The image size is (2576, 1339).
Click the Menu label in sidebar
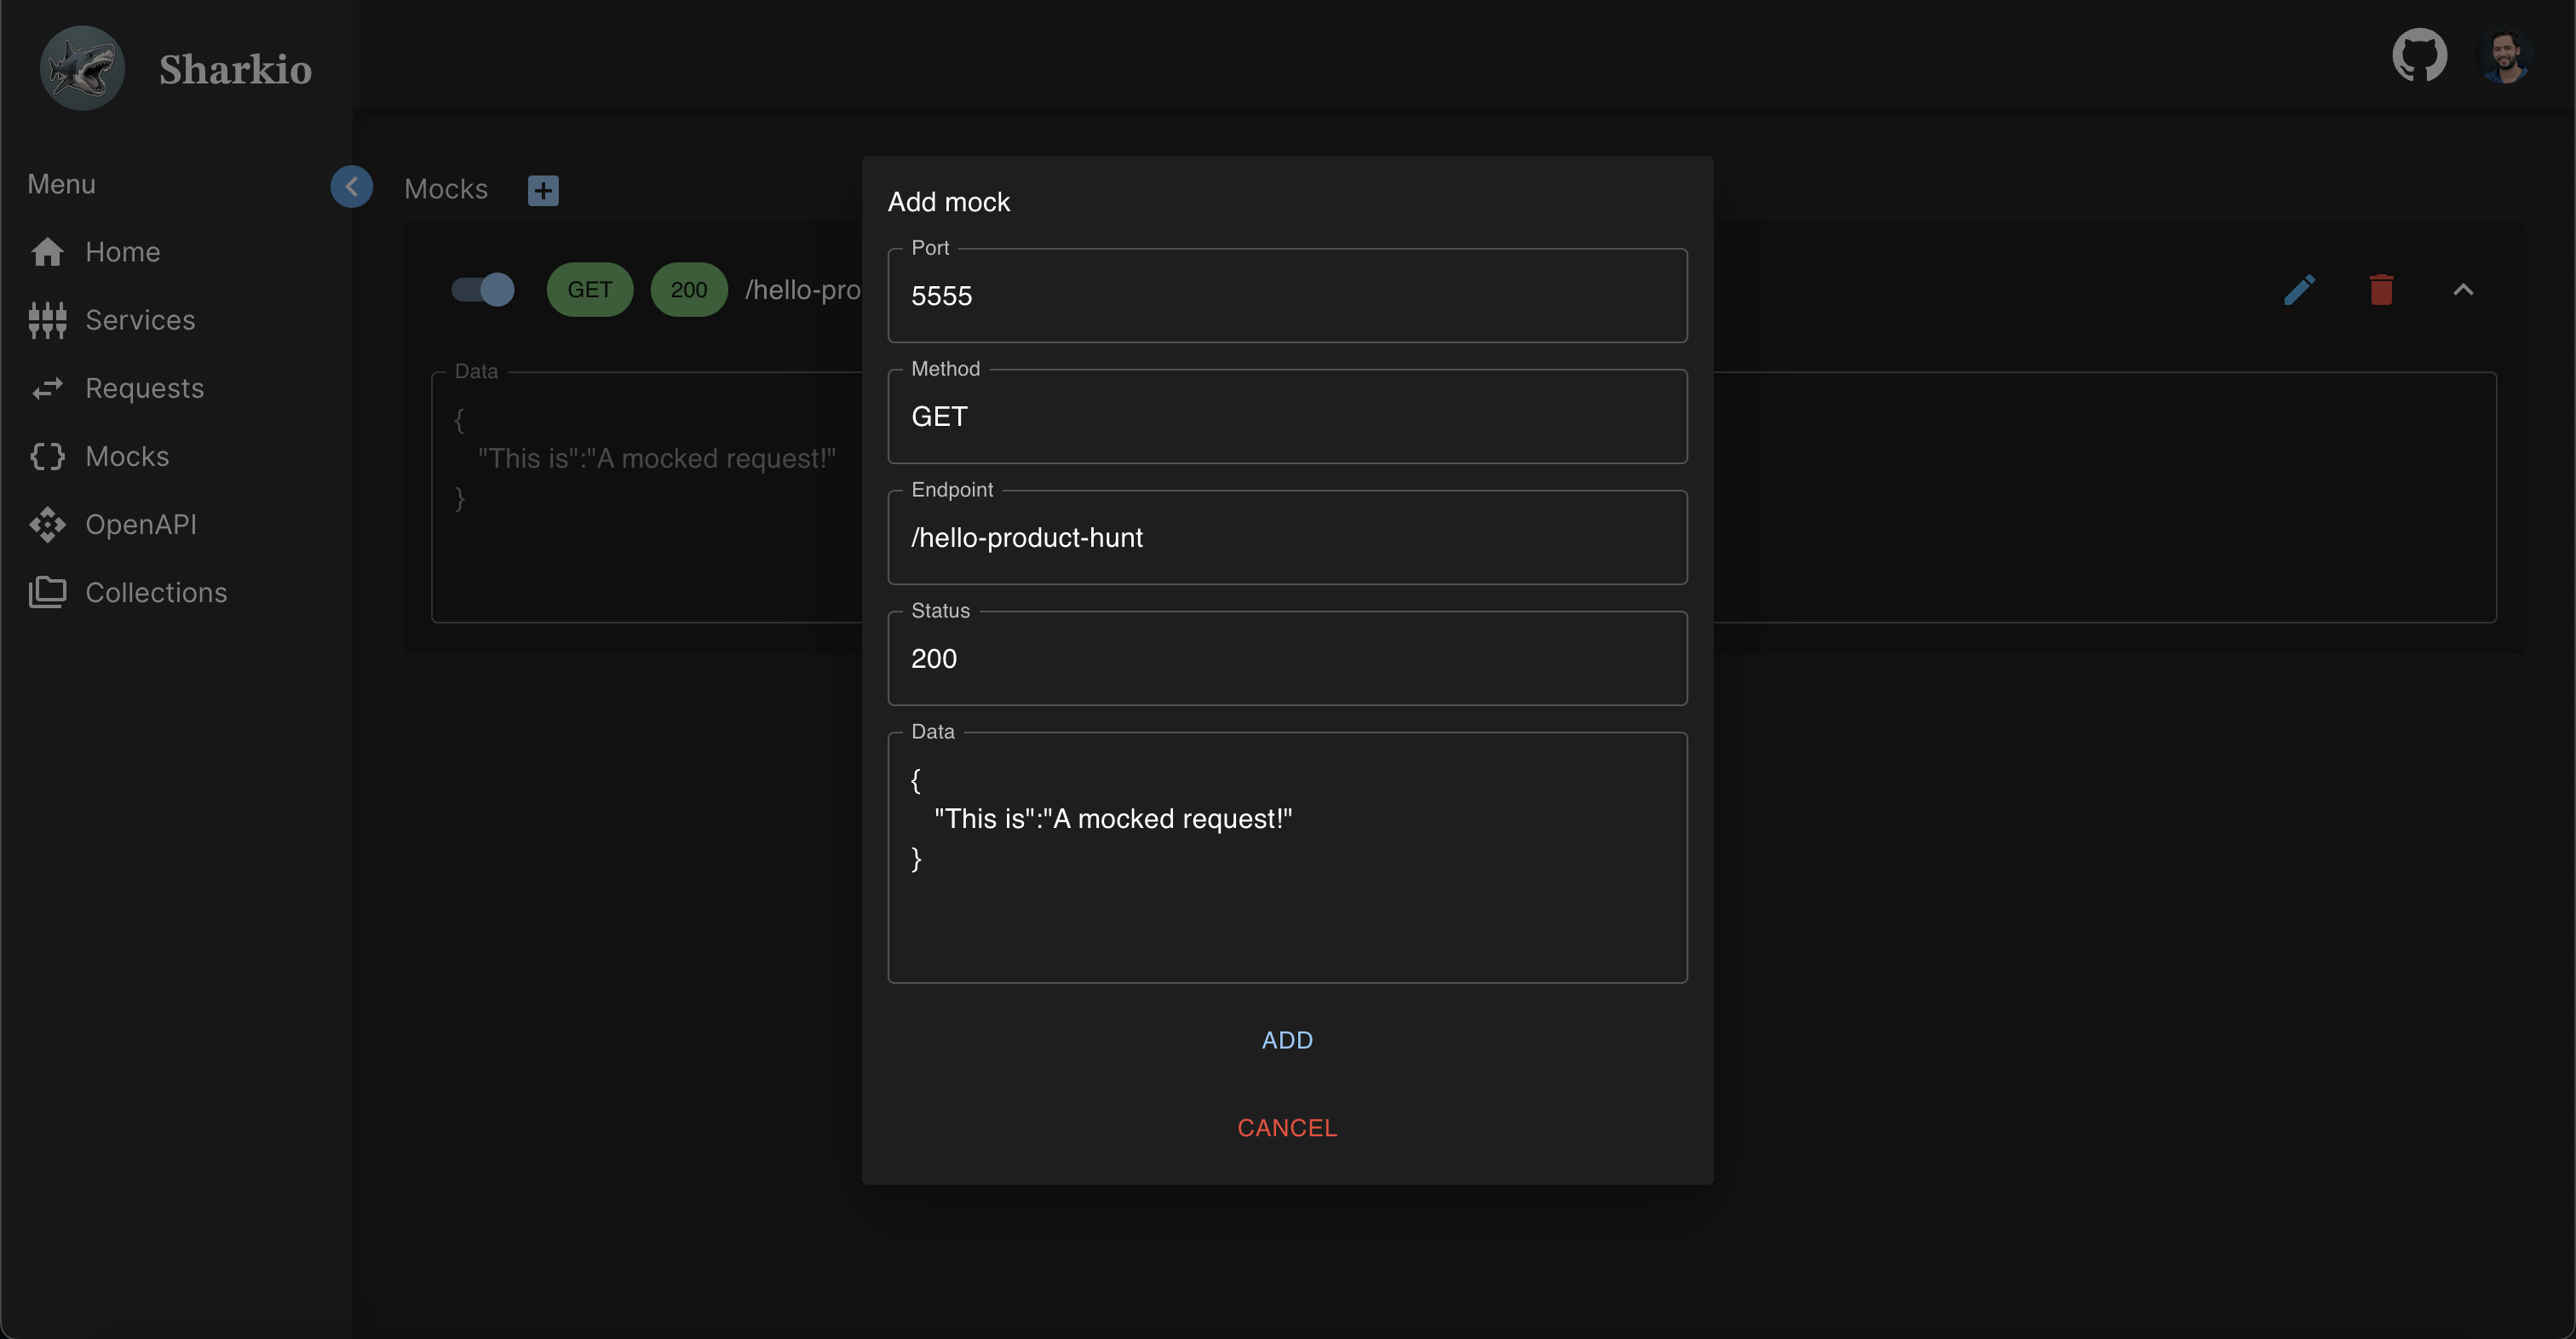point(61,184)
